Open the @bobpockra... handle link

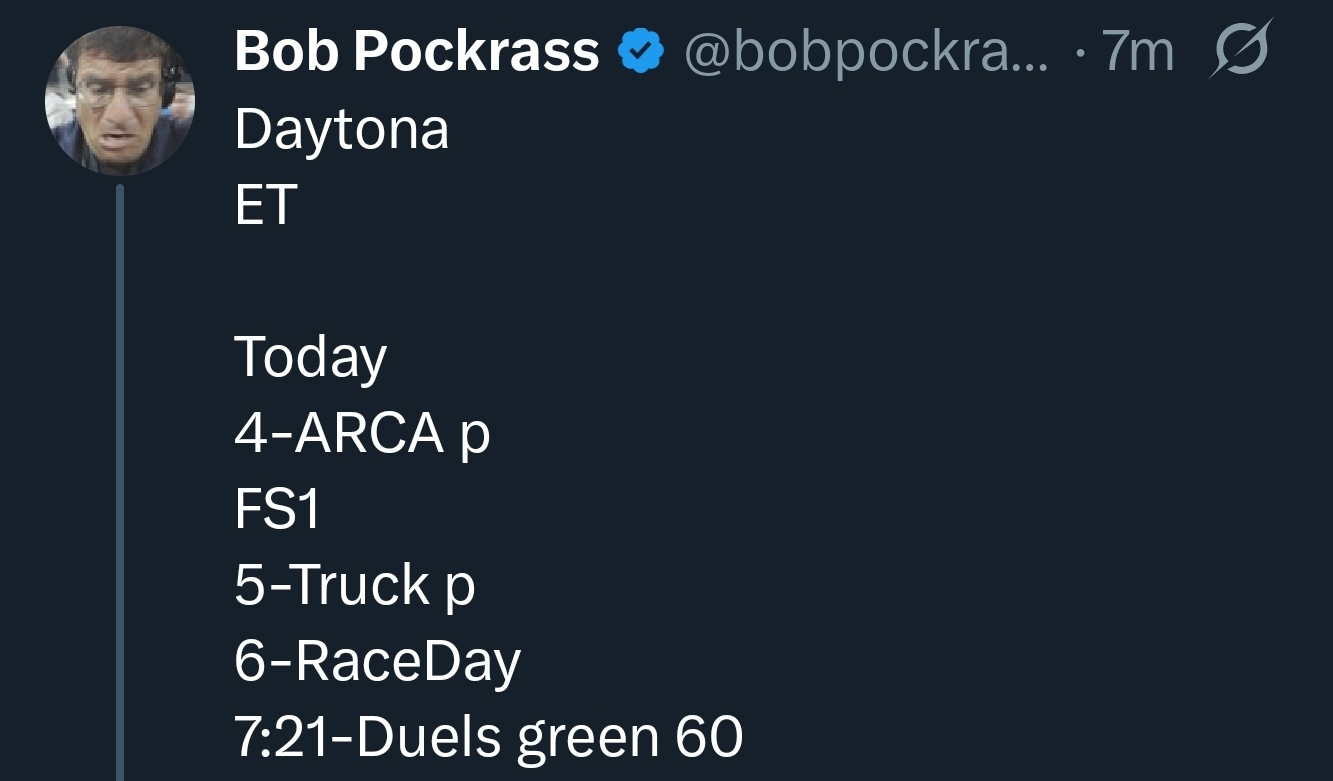click(866, 52)
